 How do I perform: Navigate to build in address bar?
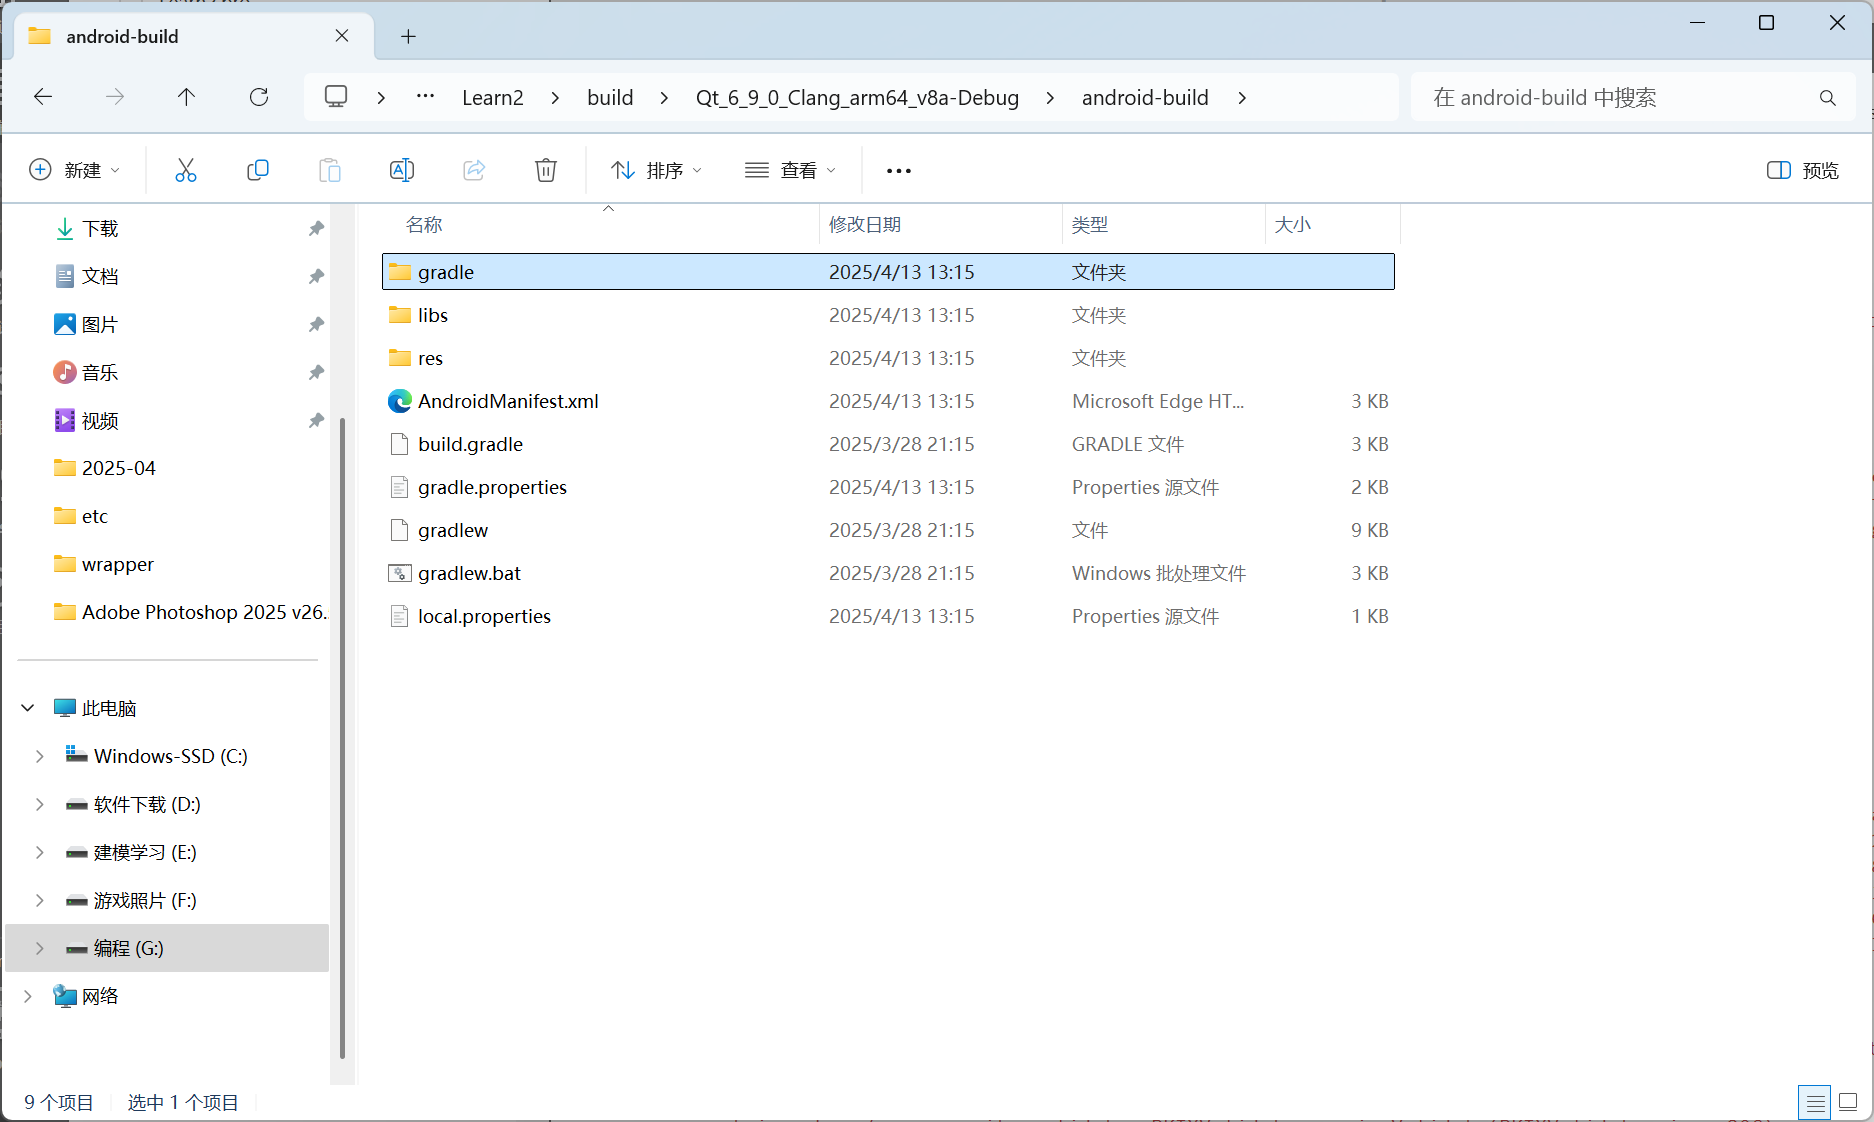tap(610, 98)
